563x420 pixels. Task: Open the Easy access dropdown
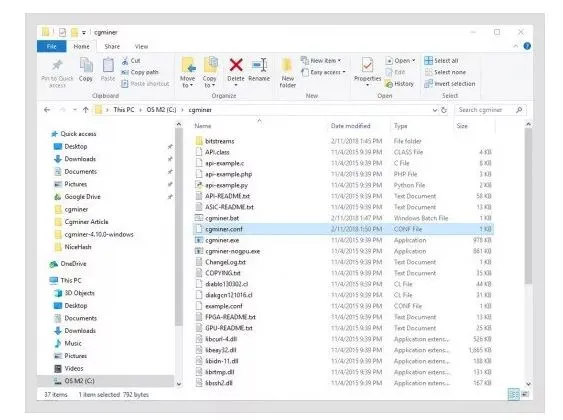pyautogui.click(x=323, y=72)
